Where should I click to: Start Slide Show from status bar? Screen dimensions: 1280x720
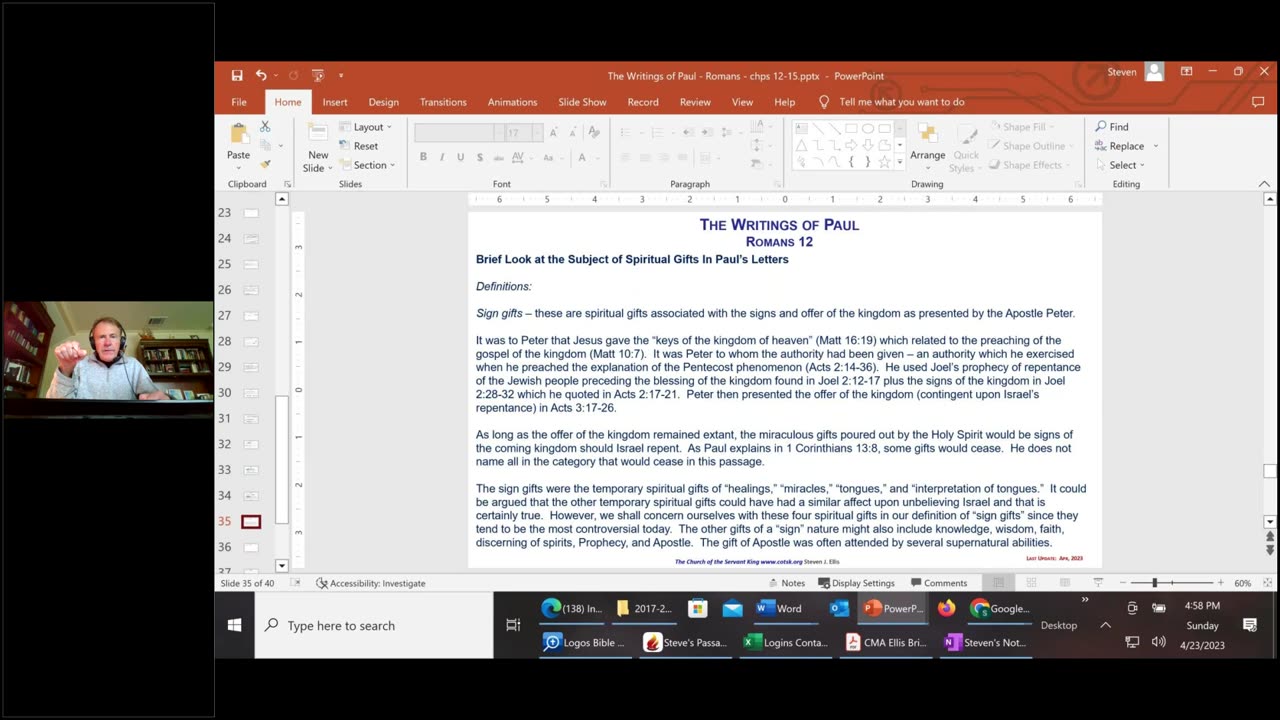pos(1097,583)
